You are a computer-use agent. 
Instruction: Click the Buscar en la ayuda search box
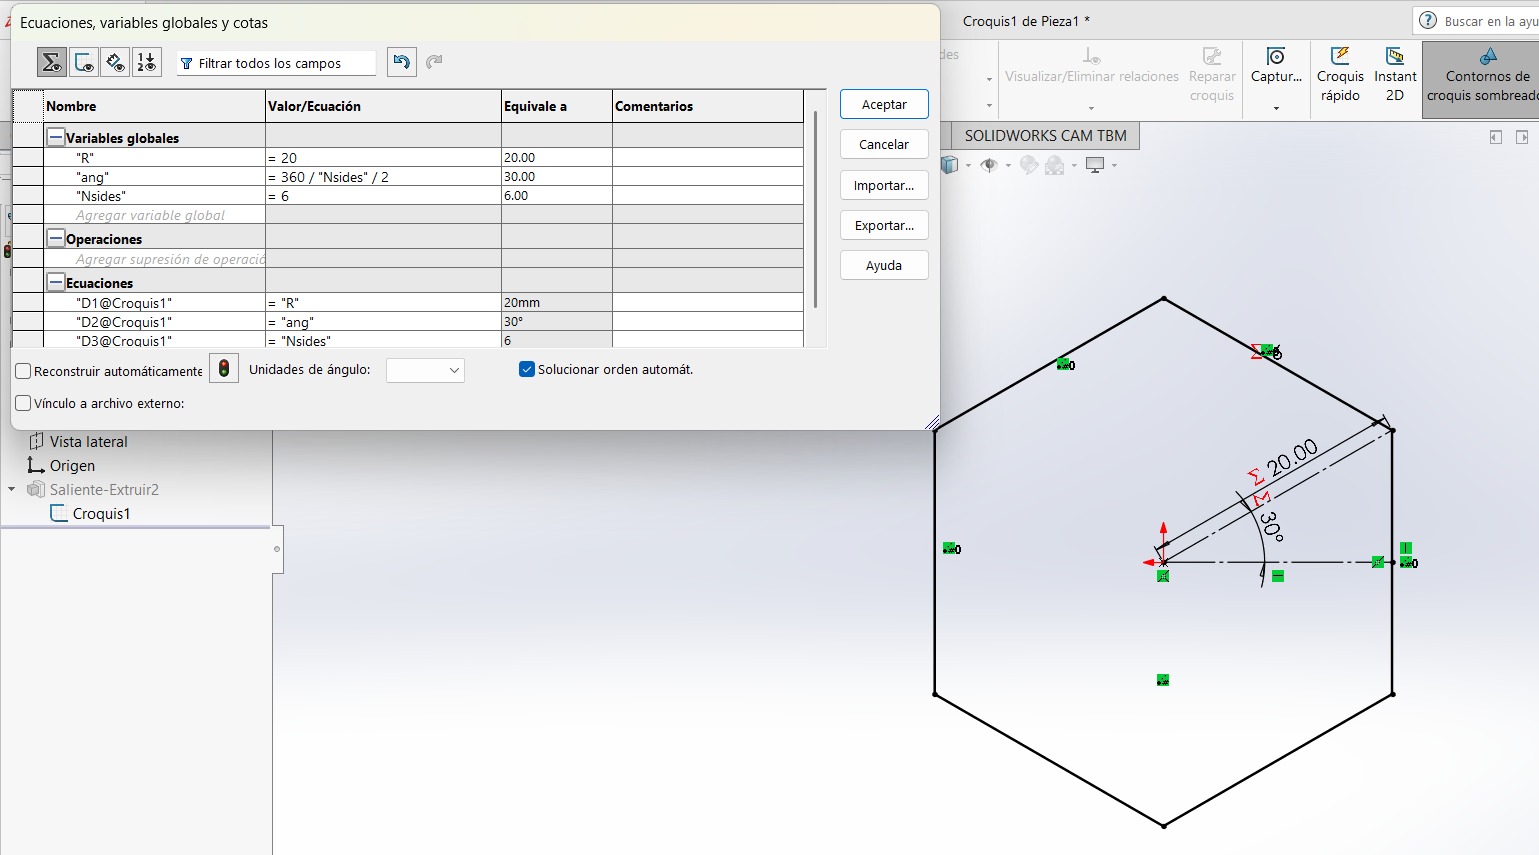1477,20
